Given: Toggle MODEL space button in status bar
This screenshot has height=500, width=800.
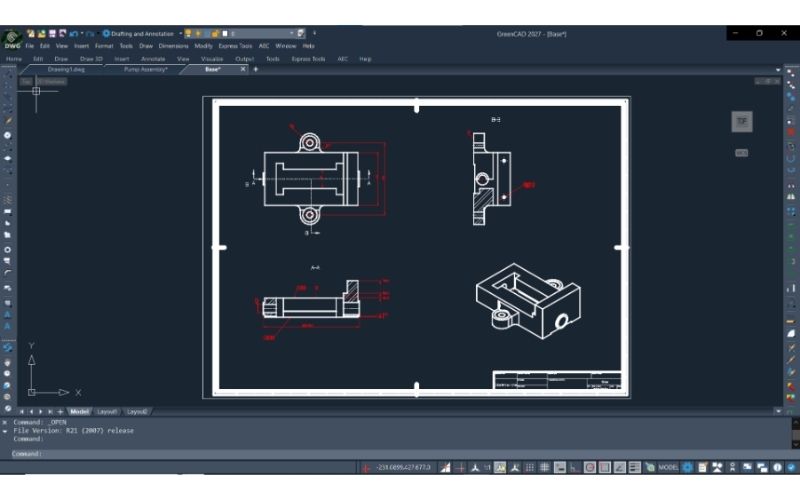Looking at the screenshot, I should 668,467.
